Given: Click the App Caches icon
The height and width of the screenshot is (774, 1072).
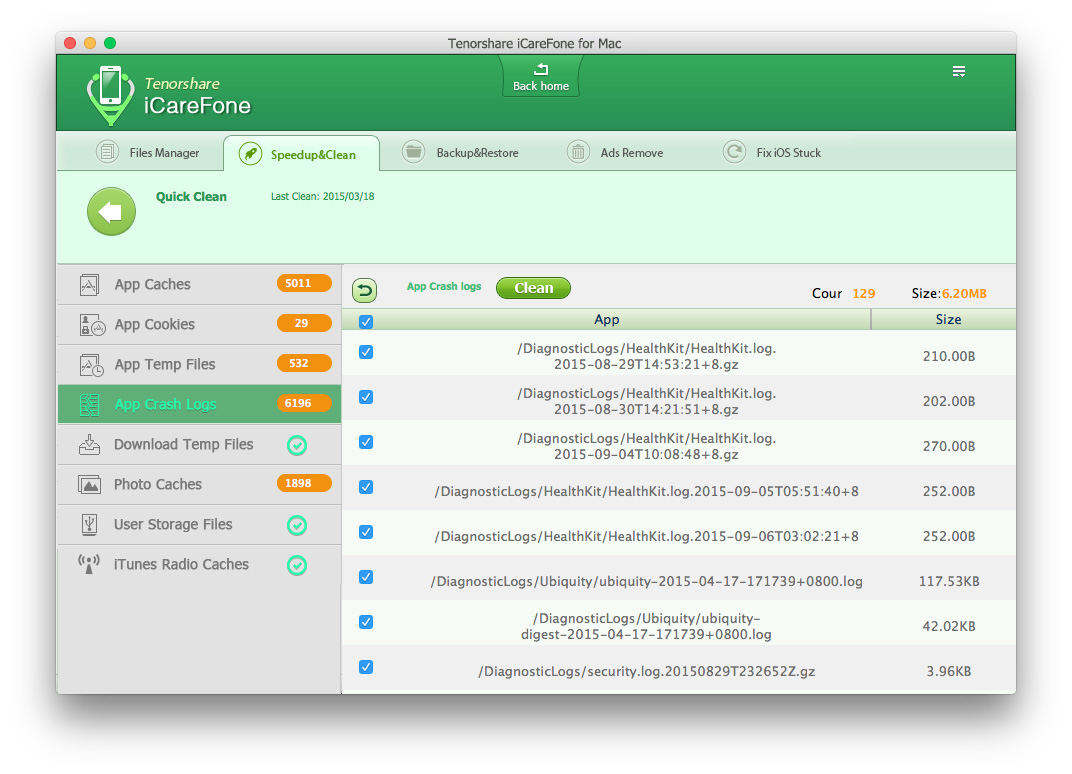Looking at the screenshot, I should (90, 284).
